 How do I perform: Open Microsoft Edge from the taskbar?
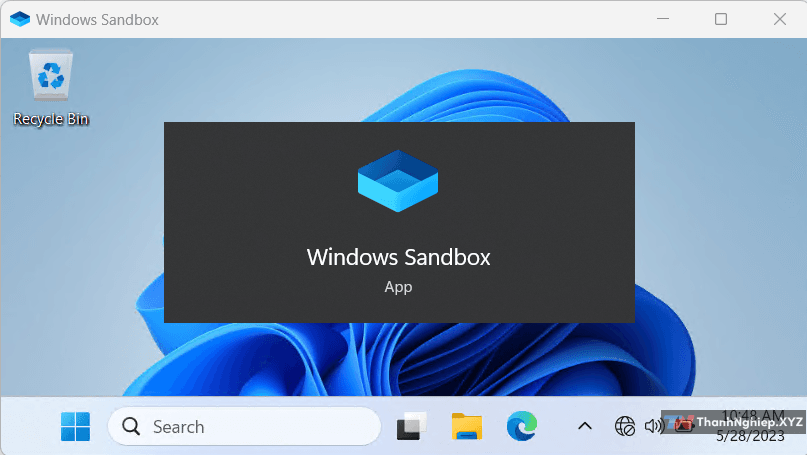point(522,426)
